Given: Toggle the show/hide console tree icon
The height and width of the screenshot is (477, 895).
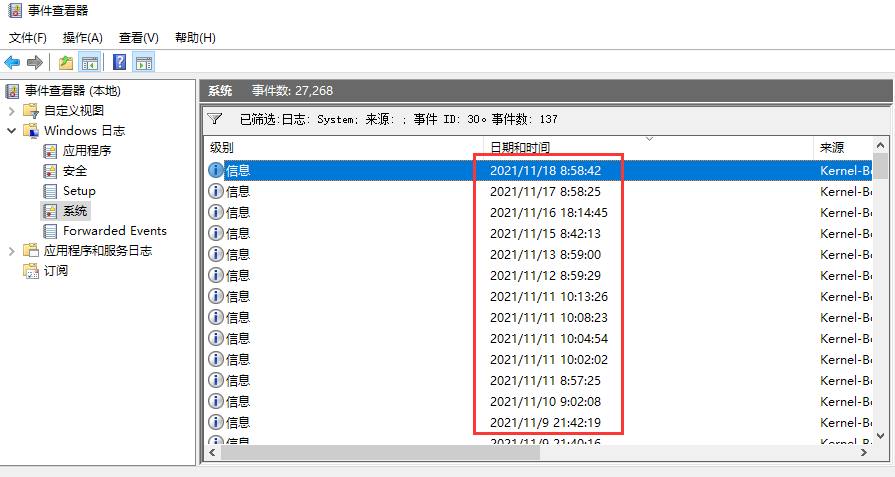Looking at the screenshot, I should point(90,63).
